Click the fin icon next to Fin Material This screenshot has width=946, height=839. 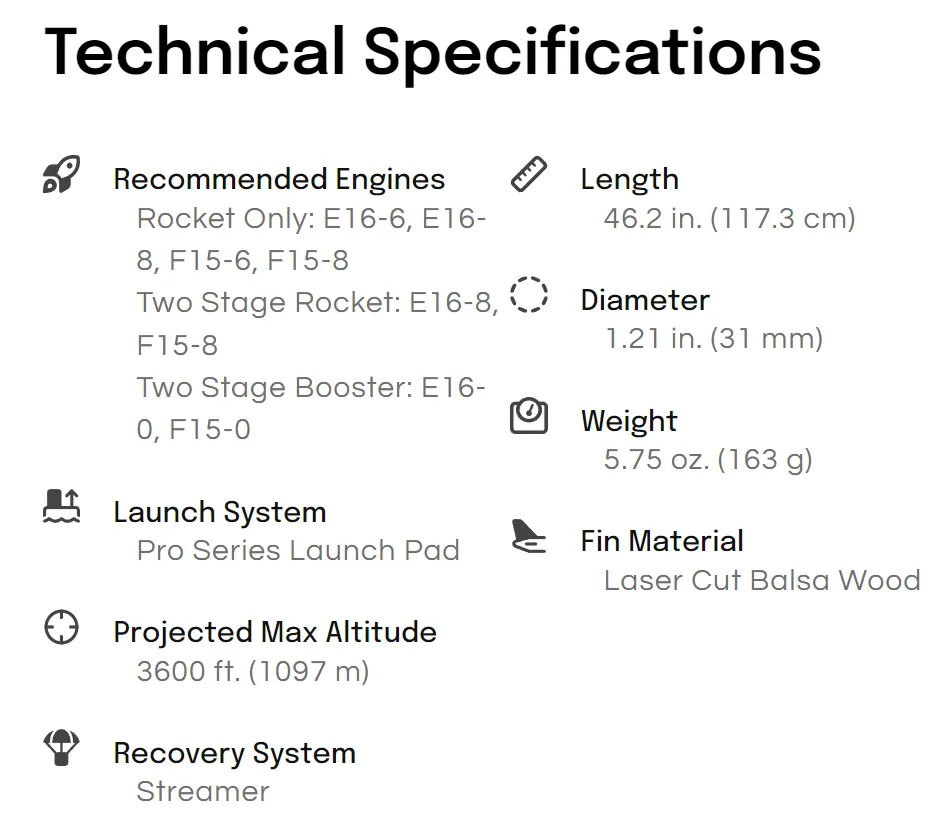[x=529, y=536]
